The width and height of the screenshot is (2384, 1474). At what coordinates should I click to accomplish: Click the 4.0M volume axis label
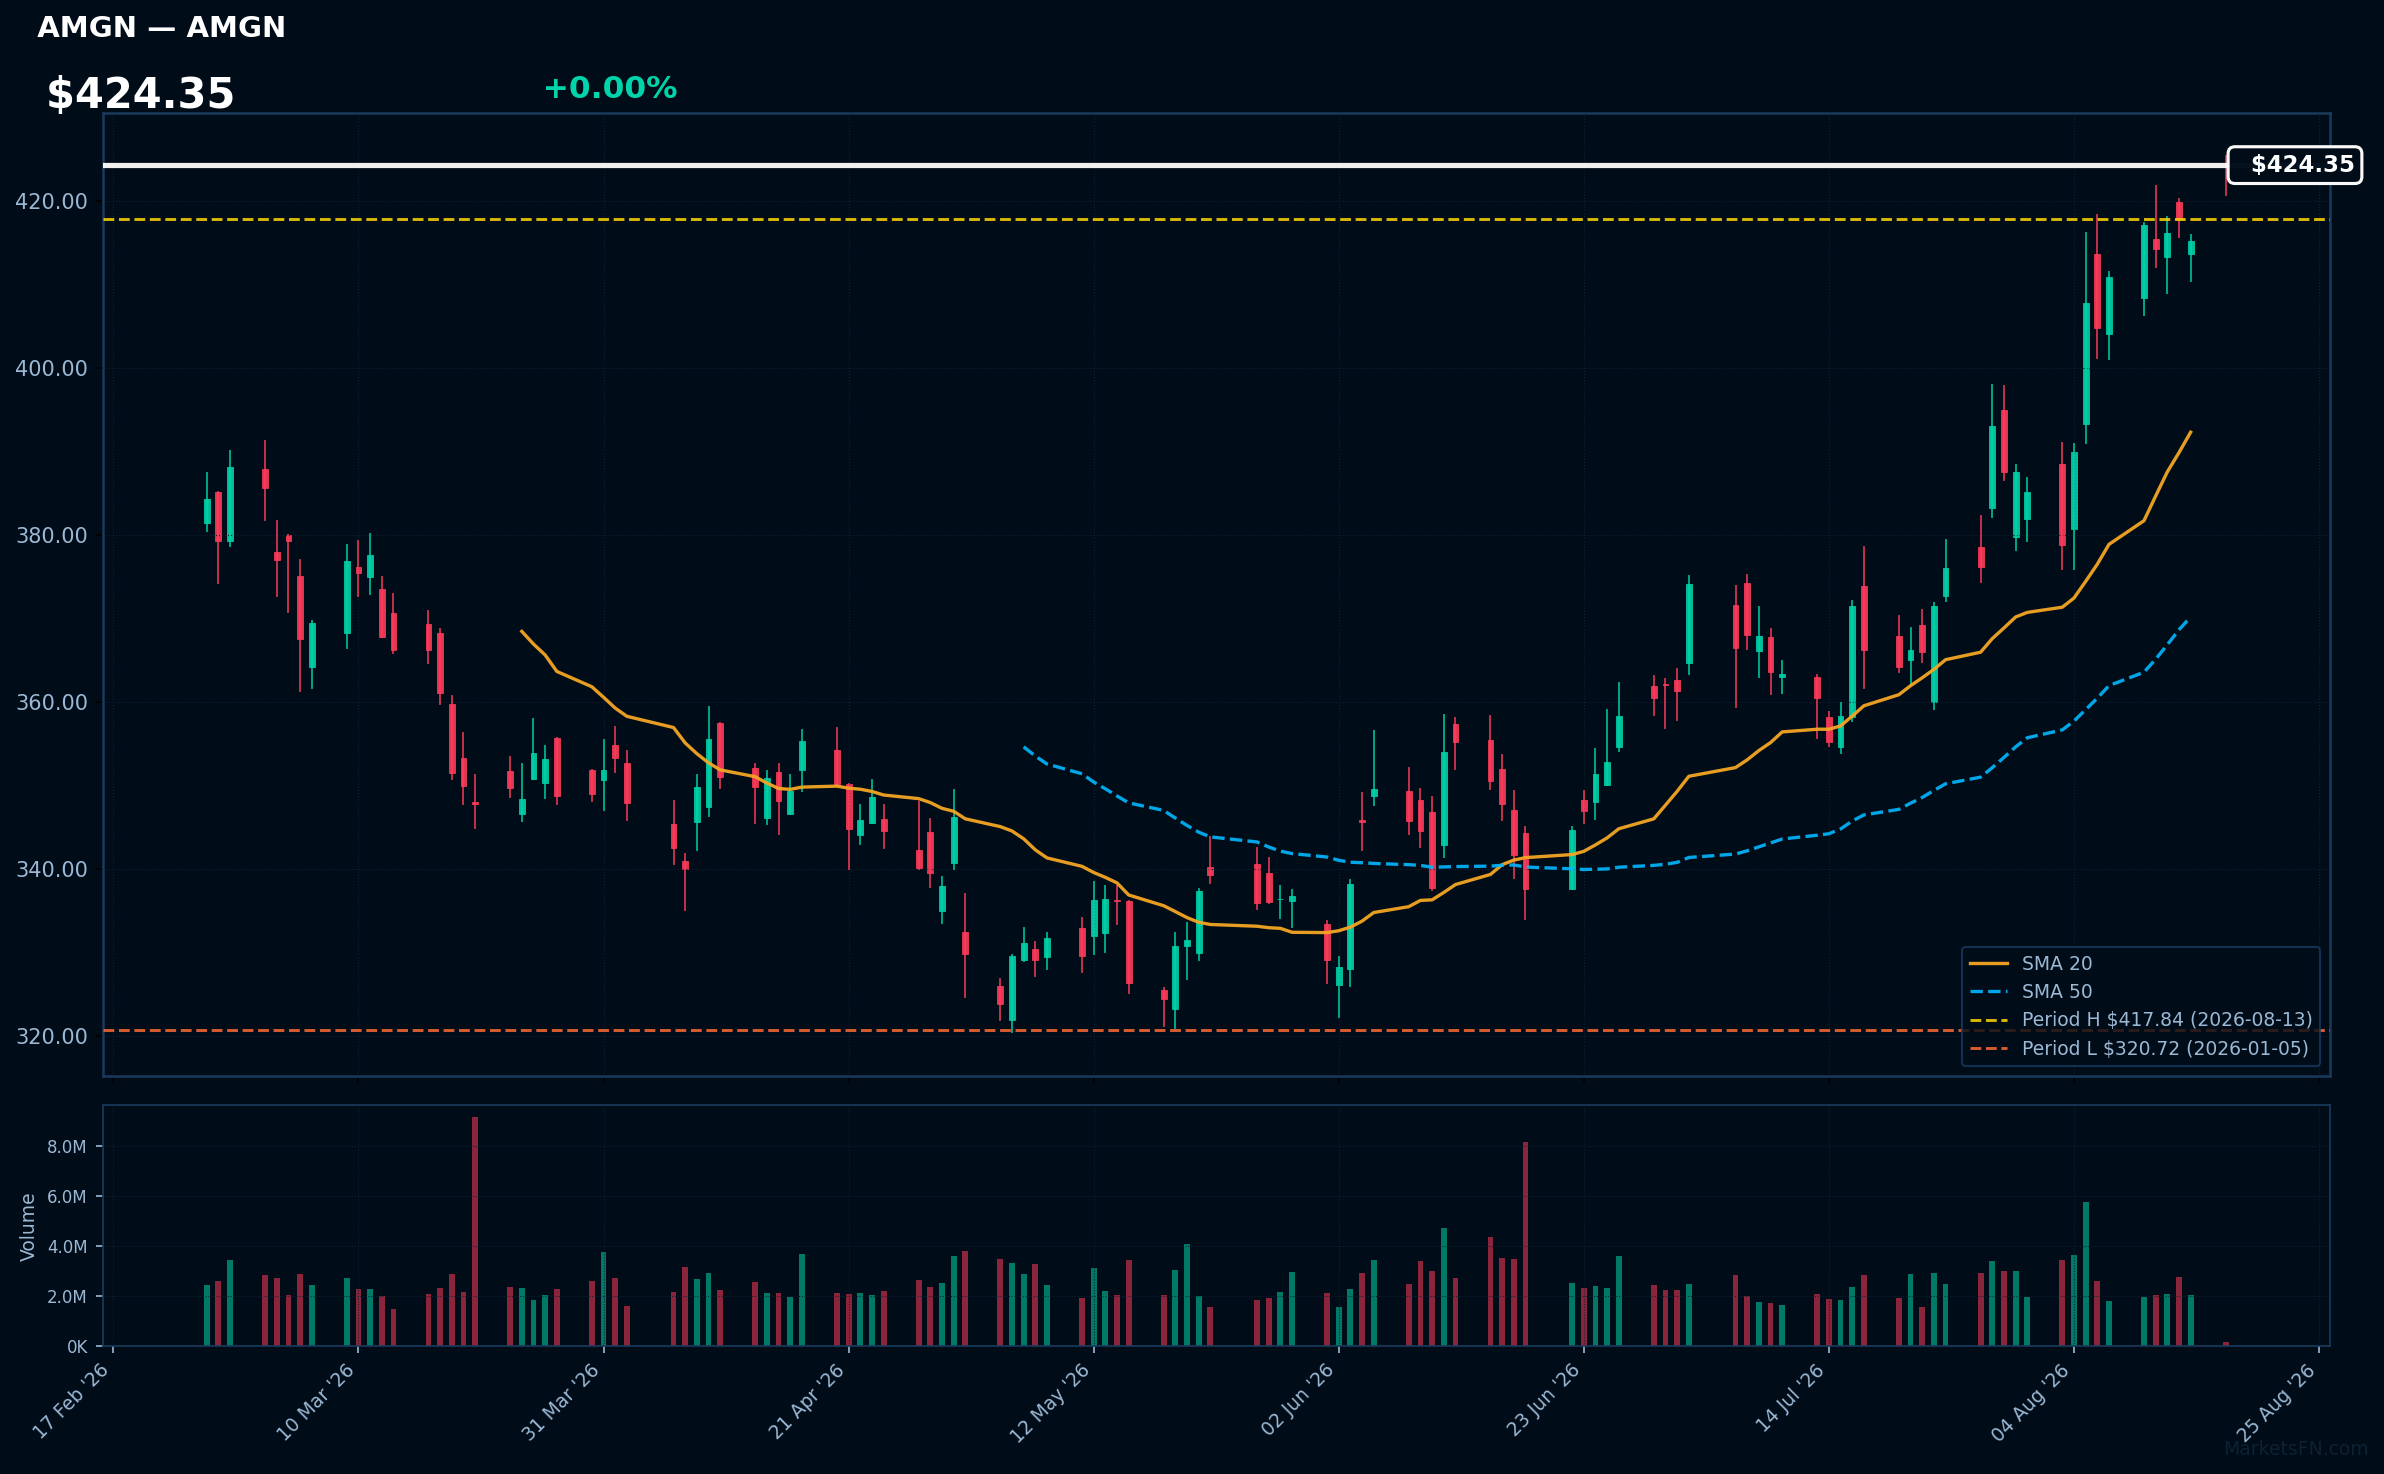click(66, 1247)
